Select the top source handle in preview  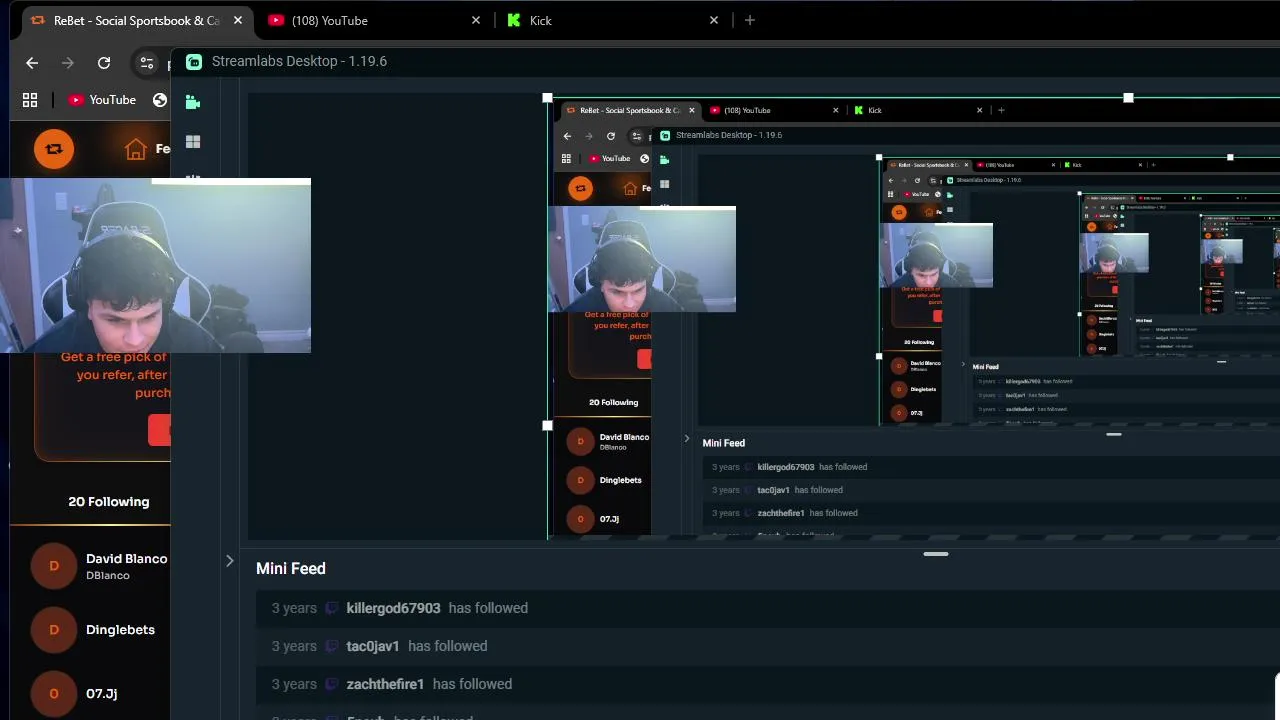(x=1128, y=98)
